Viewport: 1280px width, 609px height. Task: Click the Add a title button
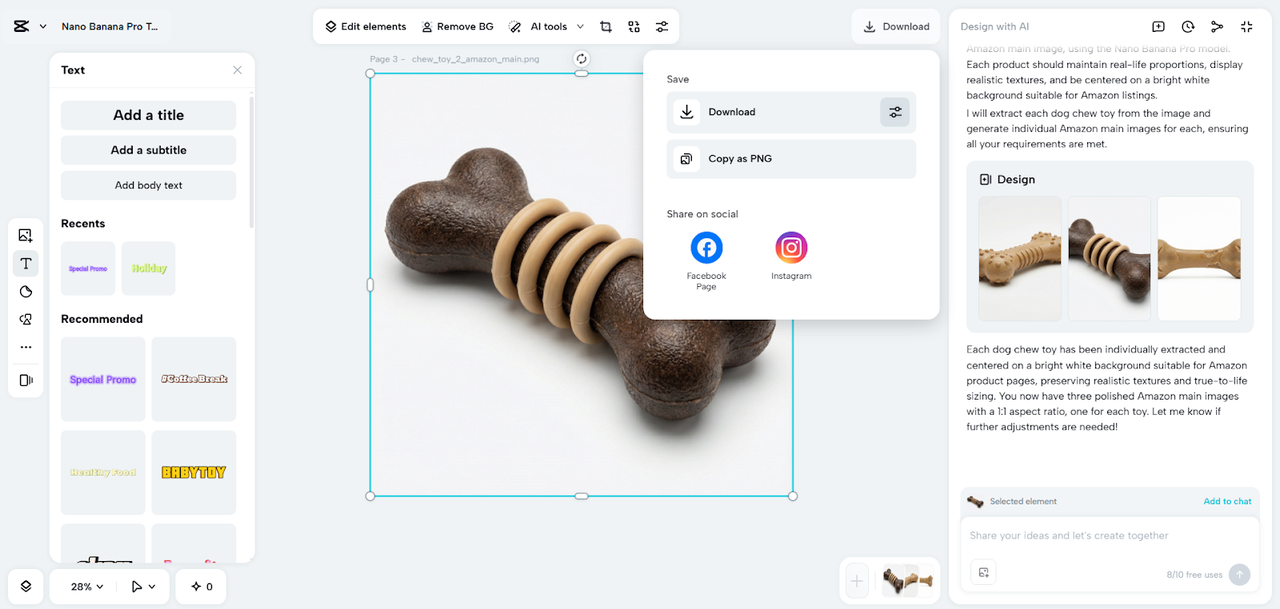(x=148, y=115)
